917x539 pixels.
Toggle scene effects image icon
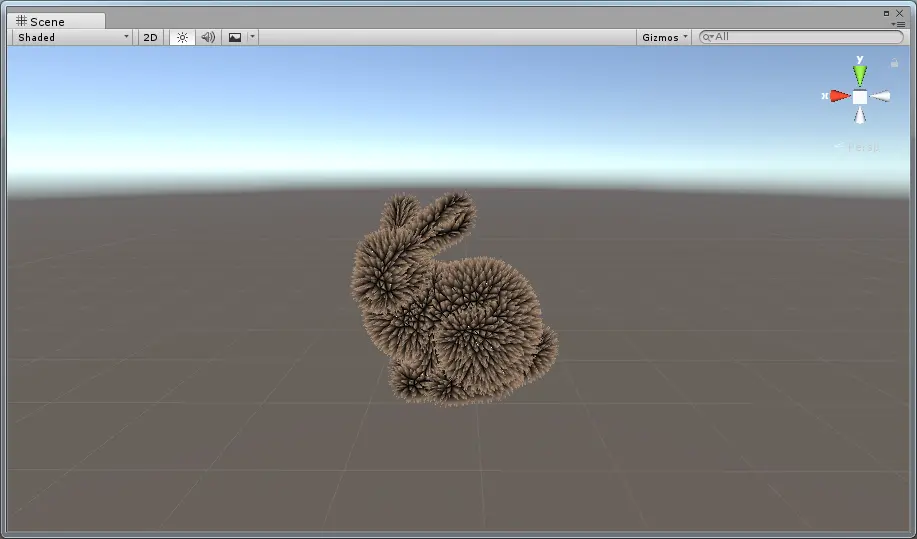tap(235, 37)
